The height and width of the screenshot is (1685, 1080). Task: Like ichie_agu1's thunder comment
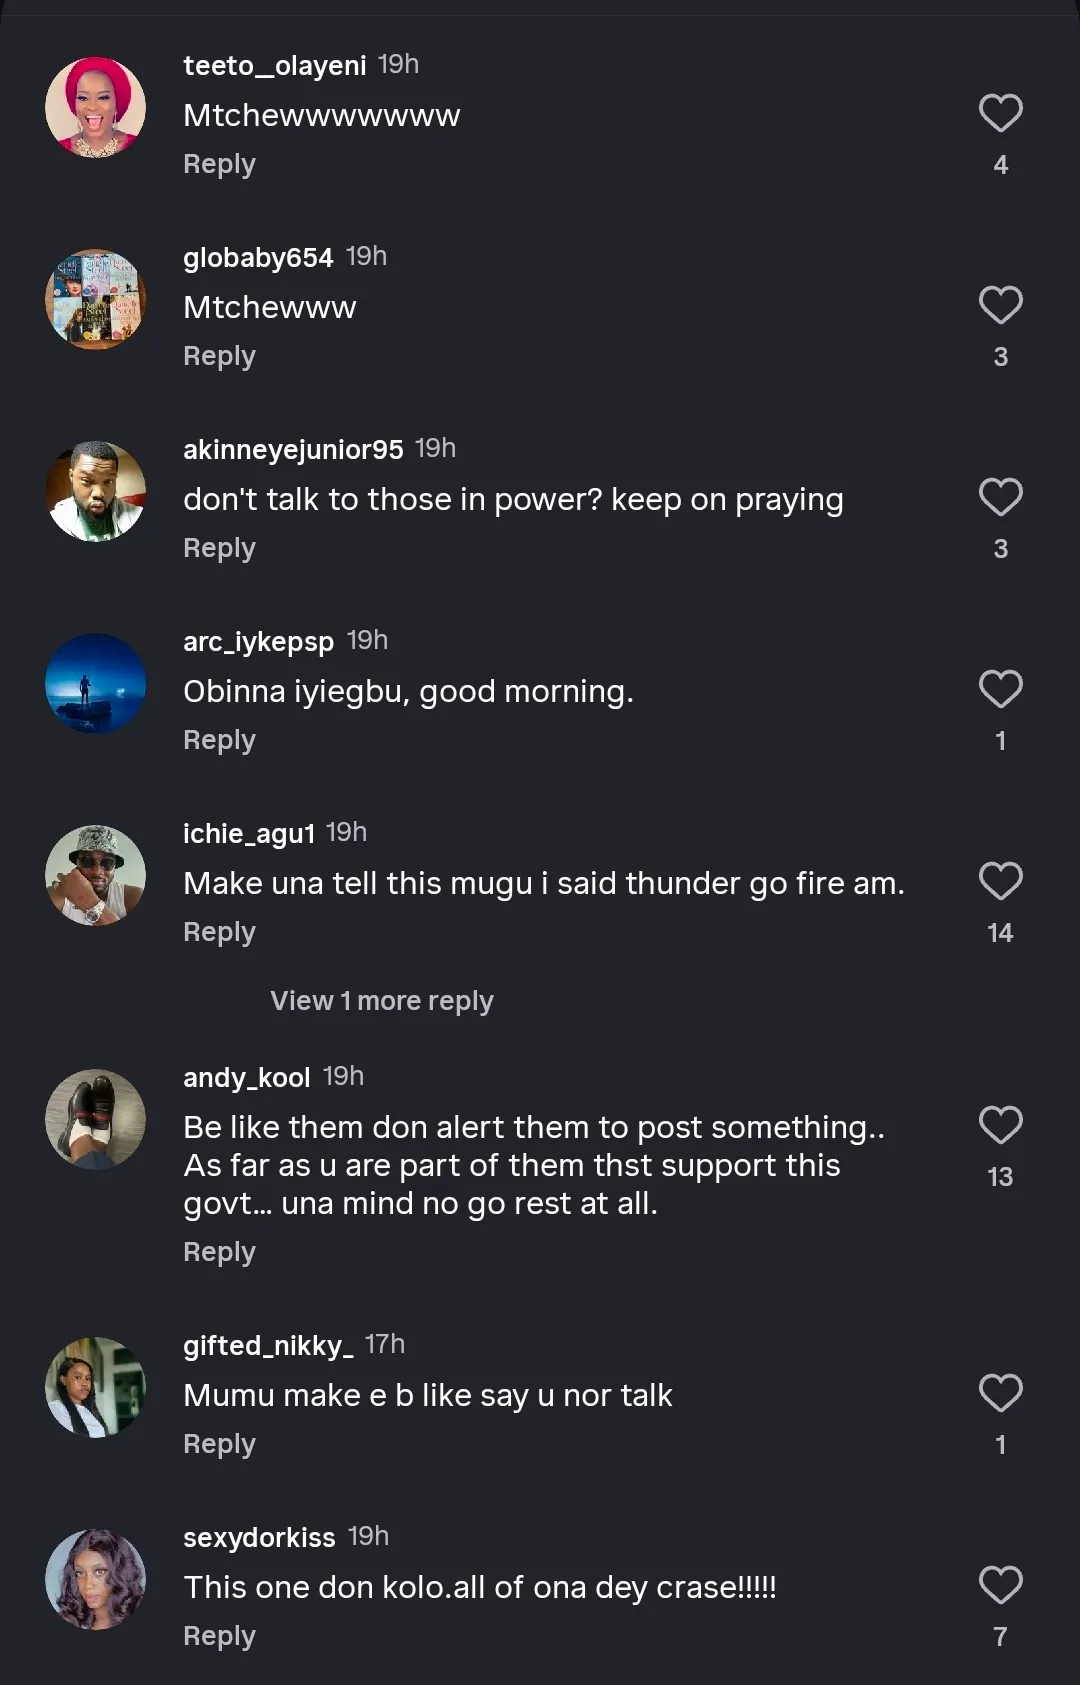[x=1000, y=882]
